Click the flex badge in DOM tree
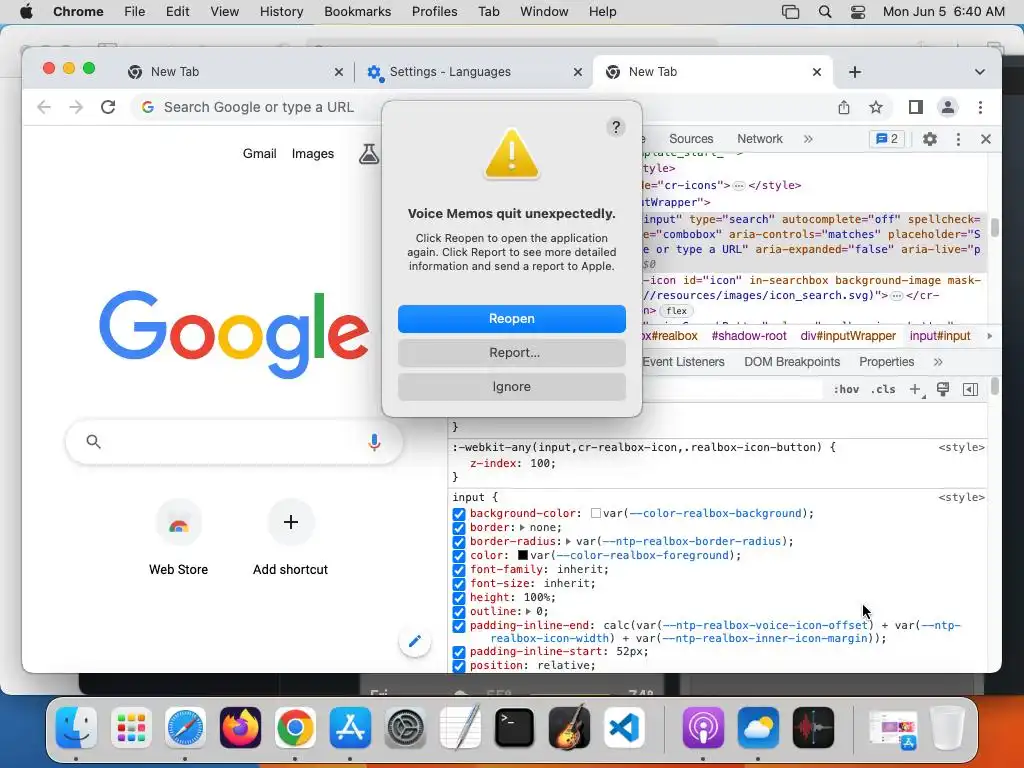1024x768 pixels. click(x=676, y=311)
